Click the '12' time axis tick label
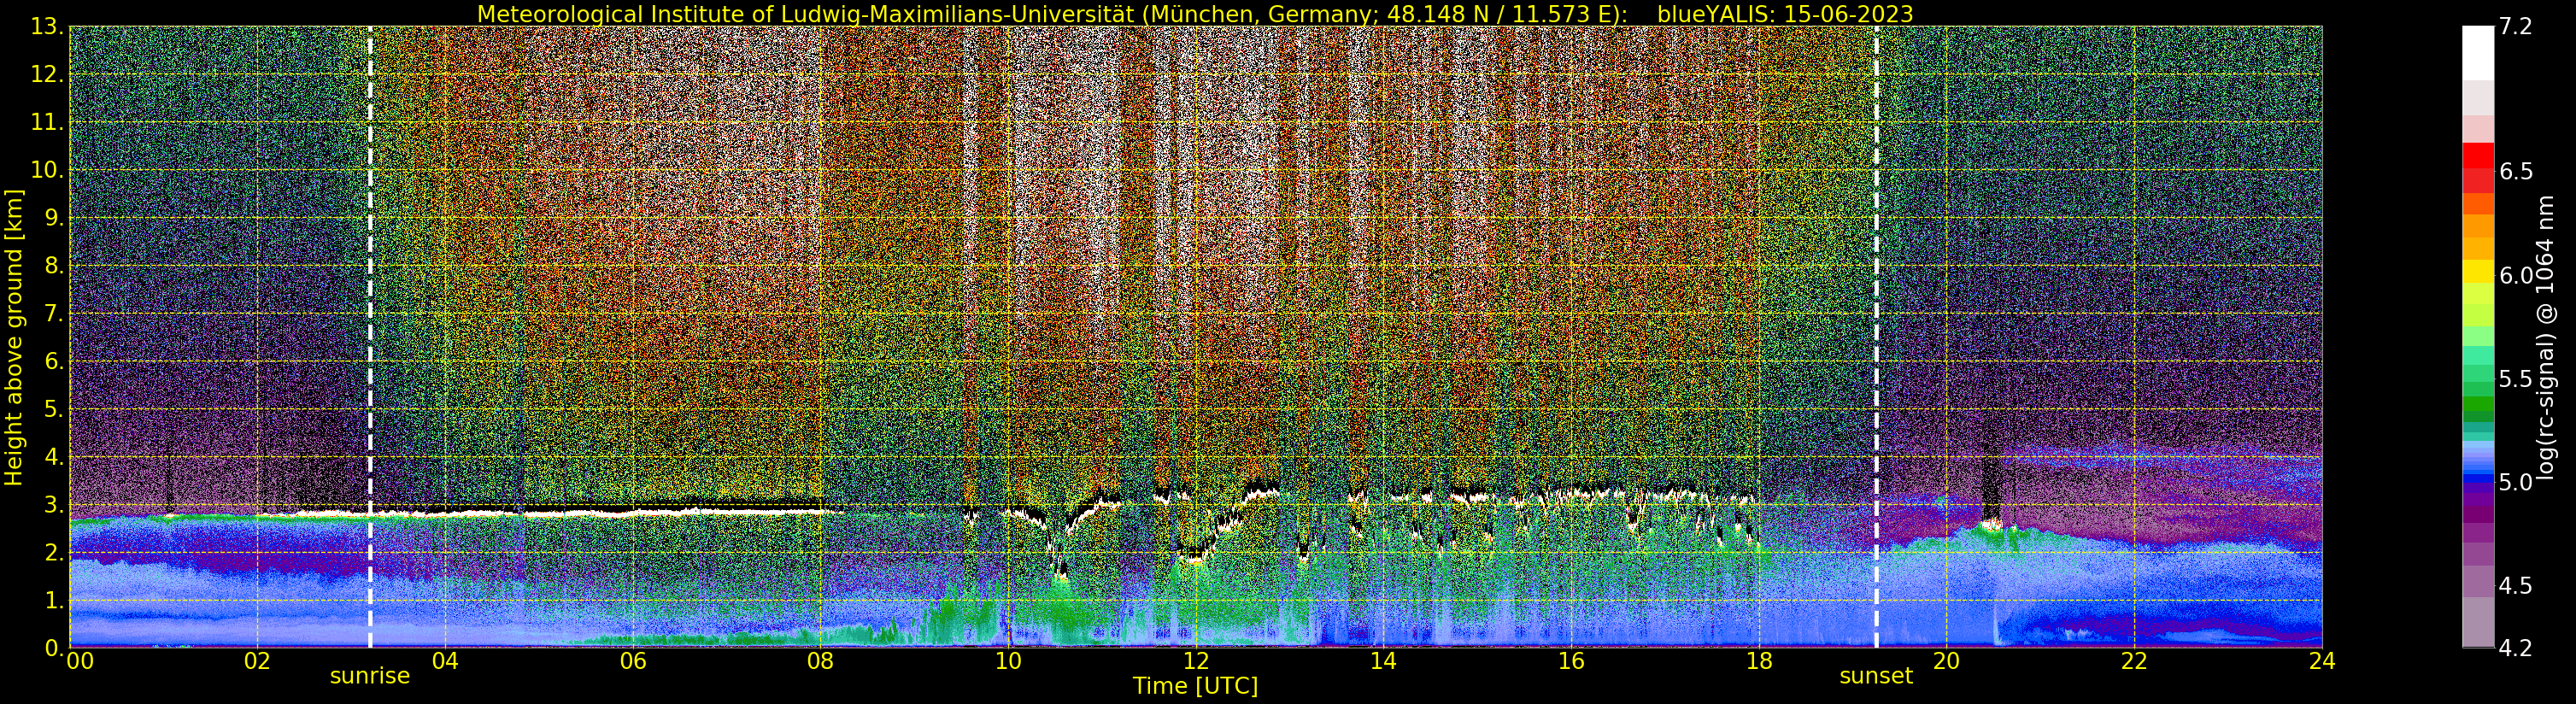Screen dimensions: 2576x704 pyautogui.click(x=1196, y=661)
